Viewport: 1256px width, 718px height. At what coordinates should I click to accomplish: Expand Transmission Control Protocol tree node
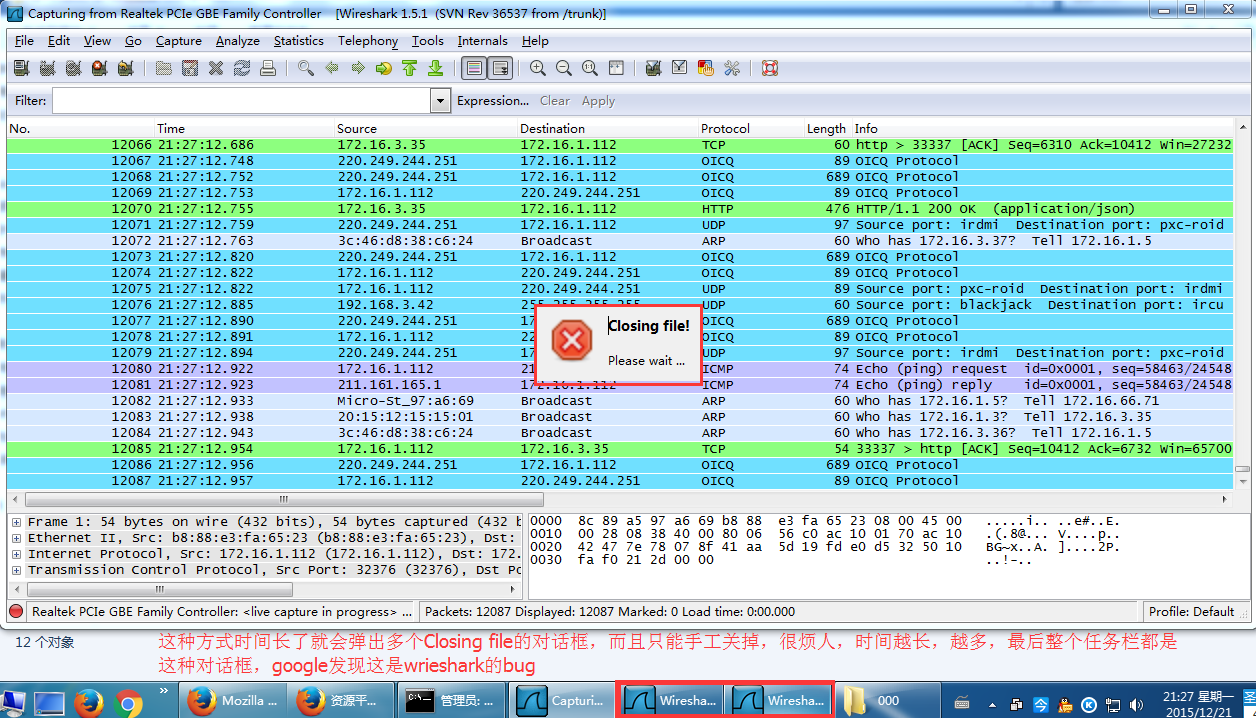click(x=17, y=570)
